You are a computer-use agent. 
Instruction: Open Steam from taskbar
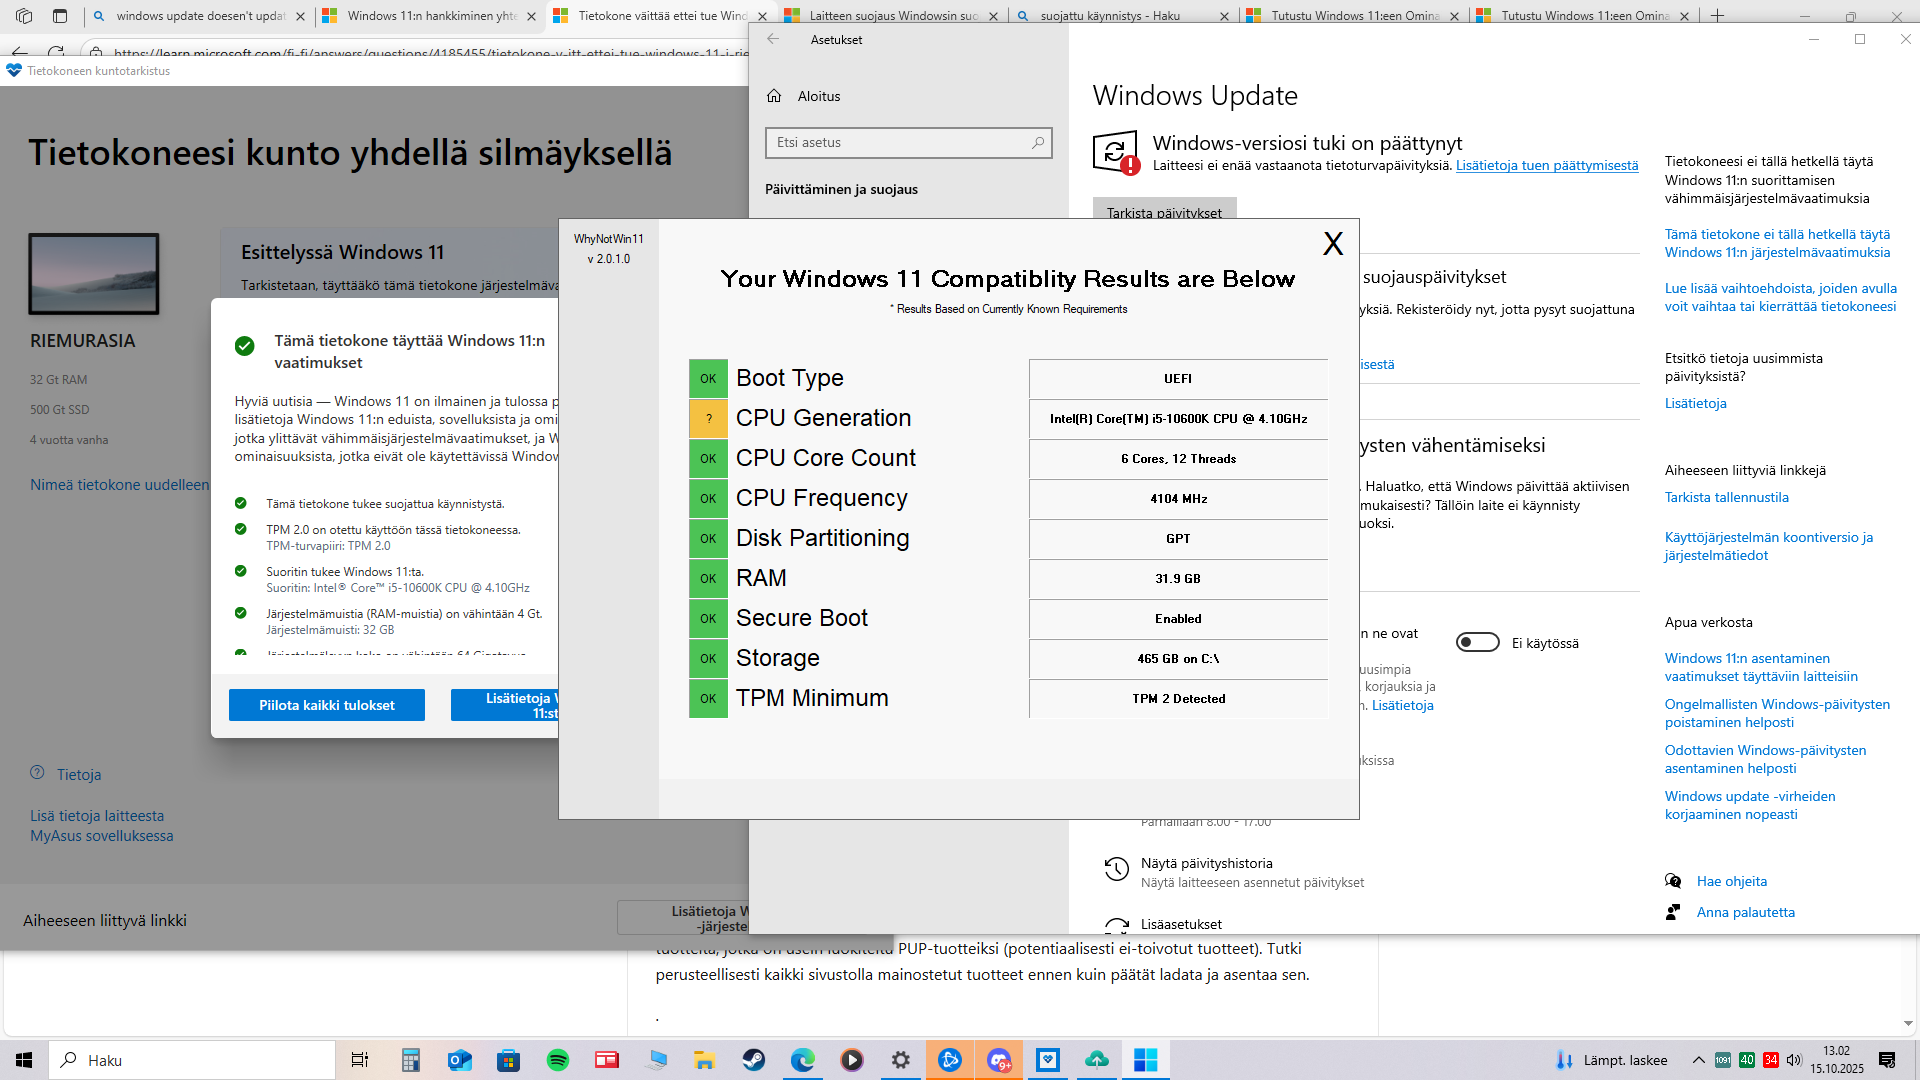(754, 1060)
